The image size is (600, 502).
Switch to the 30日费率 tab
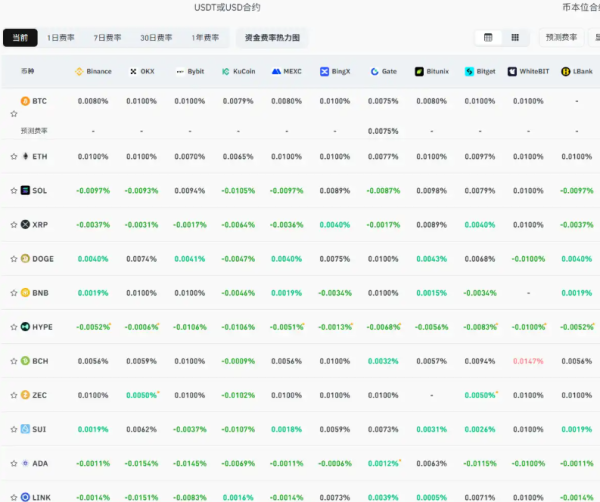tap(155, 37)
